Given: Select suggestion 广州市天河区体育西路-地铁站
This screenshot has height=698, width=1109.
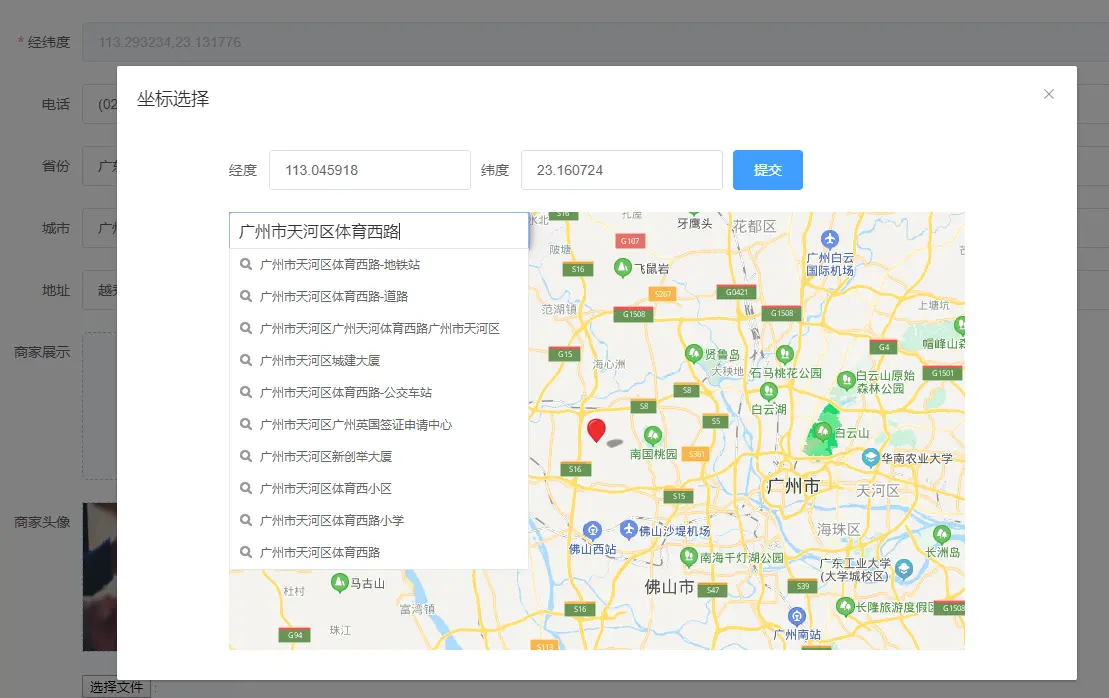Looking at the screenshot, I should (378, 264).
